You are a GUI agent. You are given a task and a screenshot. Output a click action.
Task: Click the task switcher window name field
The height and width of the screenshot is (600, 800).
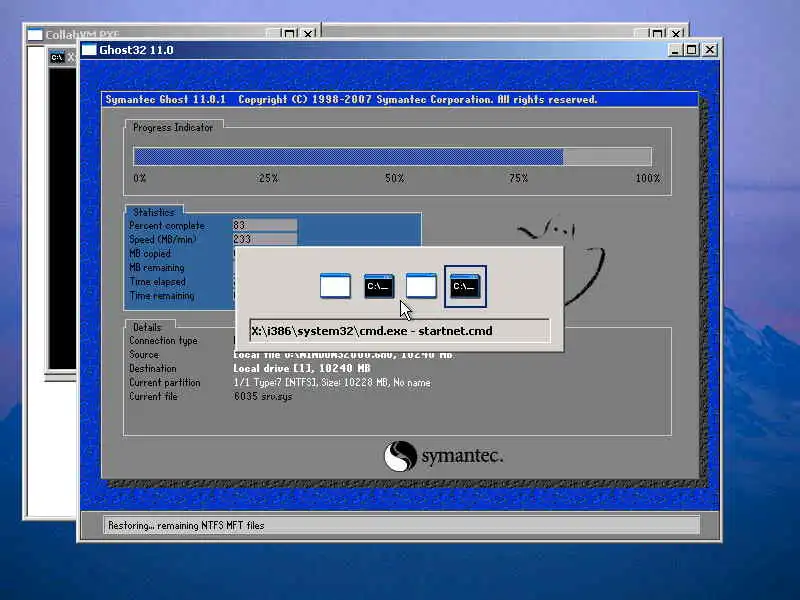[399, 331]
